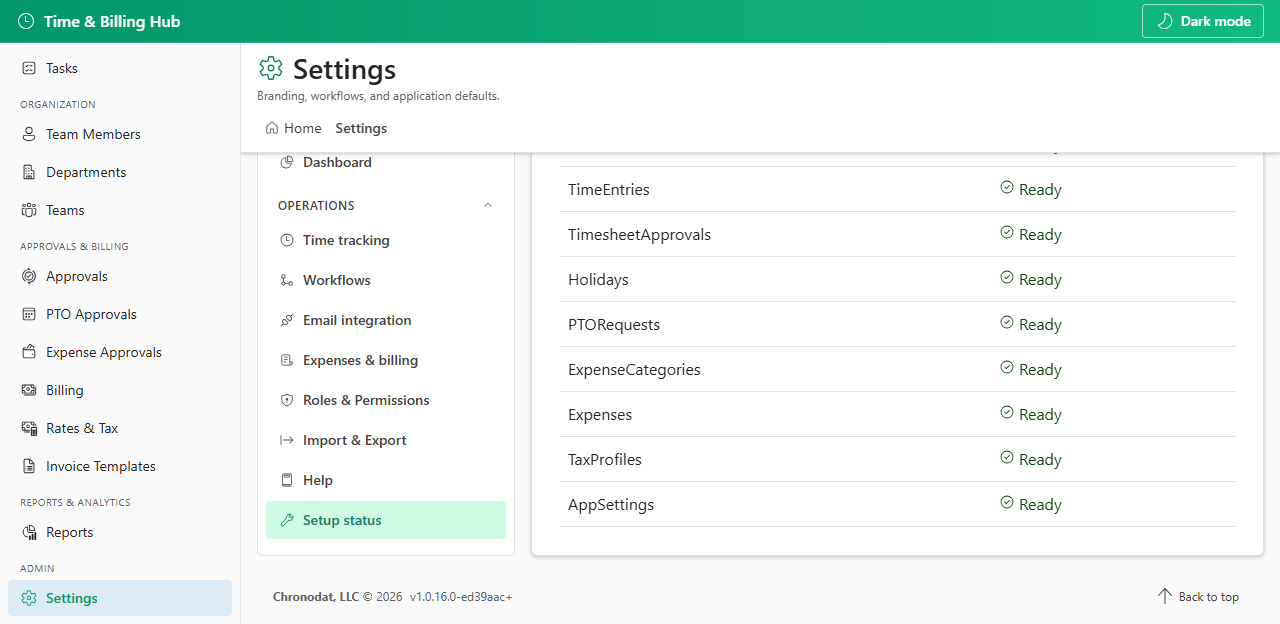The width and height of the screenshot is (1280, 624).
Task: Click the Holidays row label
Action: click(598, 279)
